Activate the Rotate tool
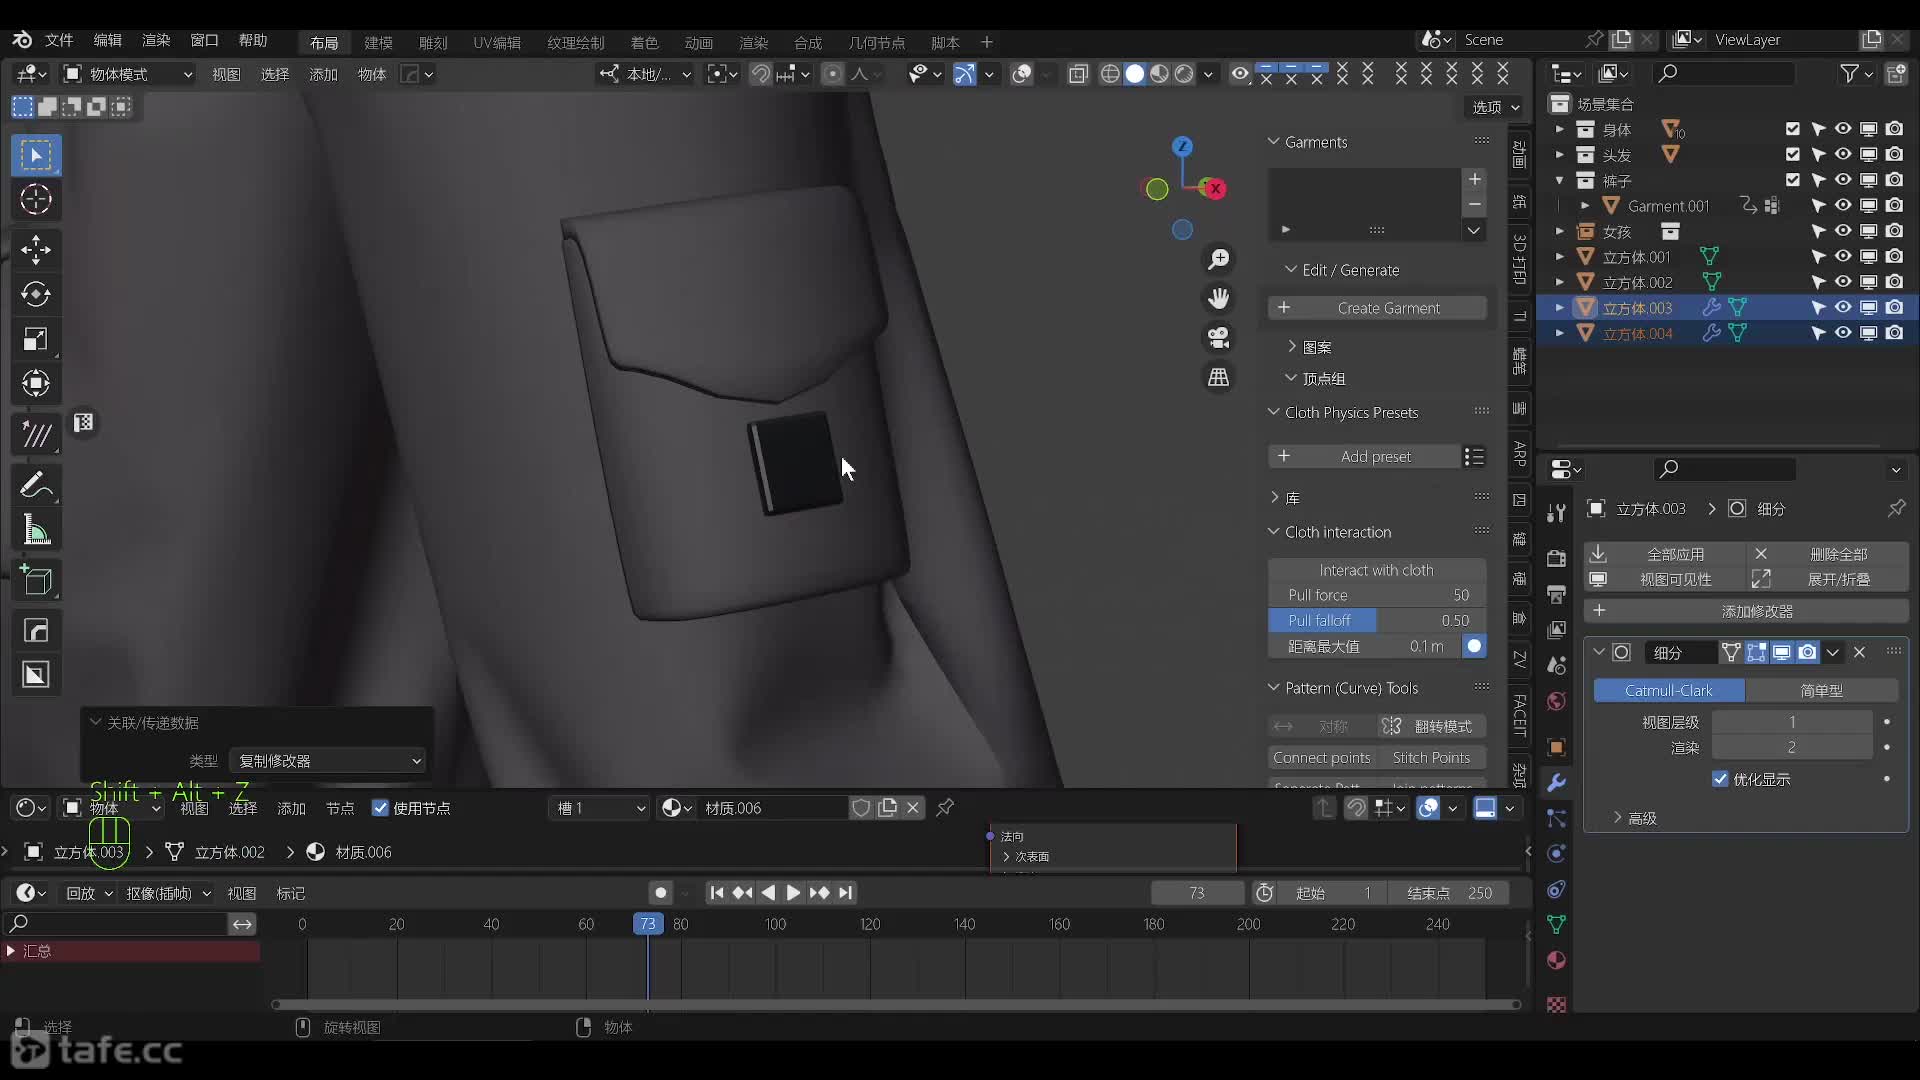 36,294
